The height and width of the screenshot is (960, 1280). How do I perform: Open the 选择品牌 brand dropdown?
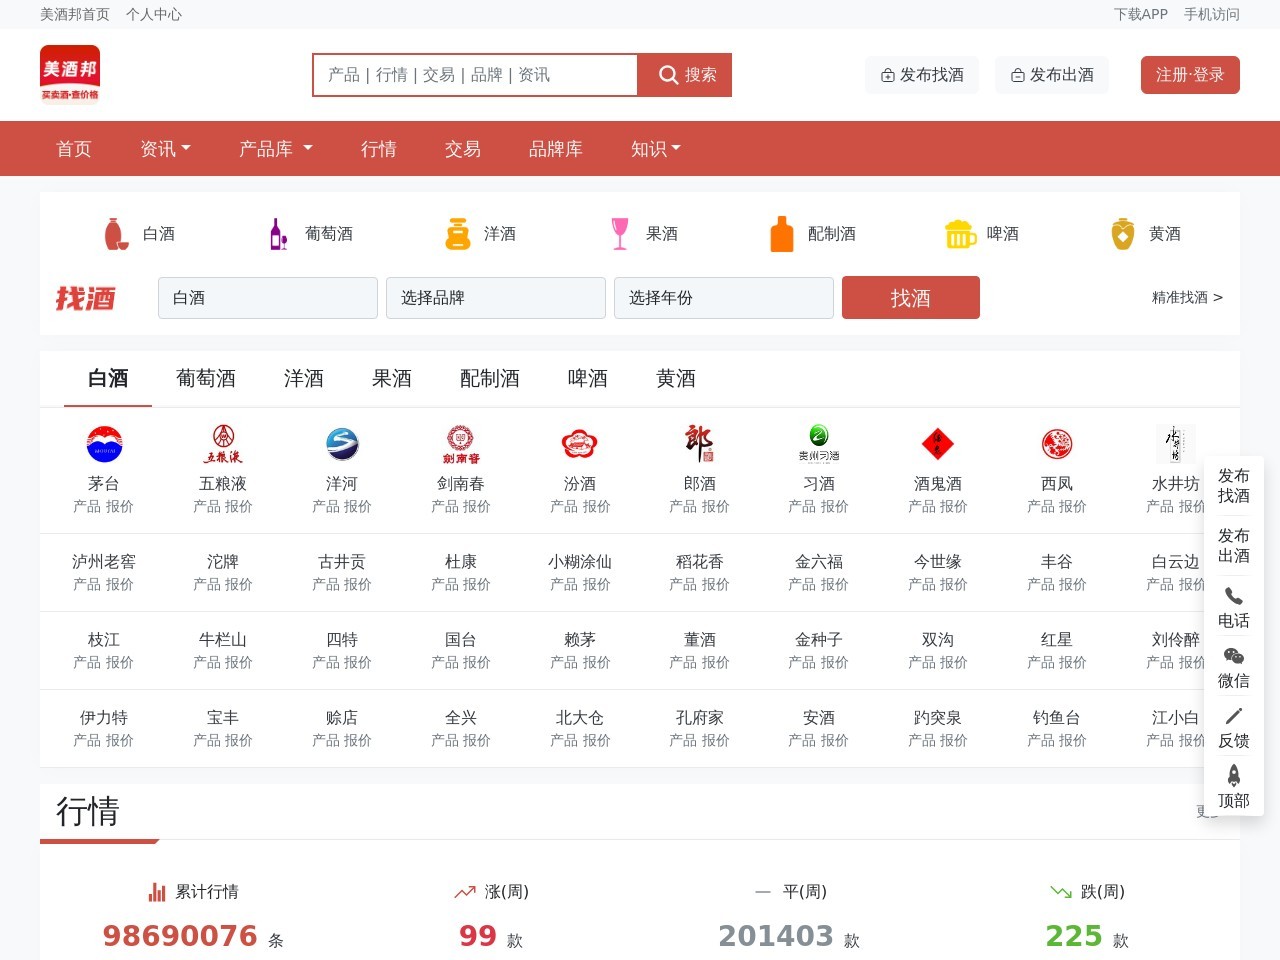click(495, 297)
